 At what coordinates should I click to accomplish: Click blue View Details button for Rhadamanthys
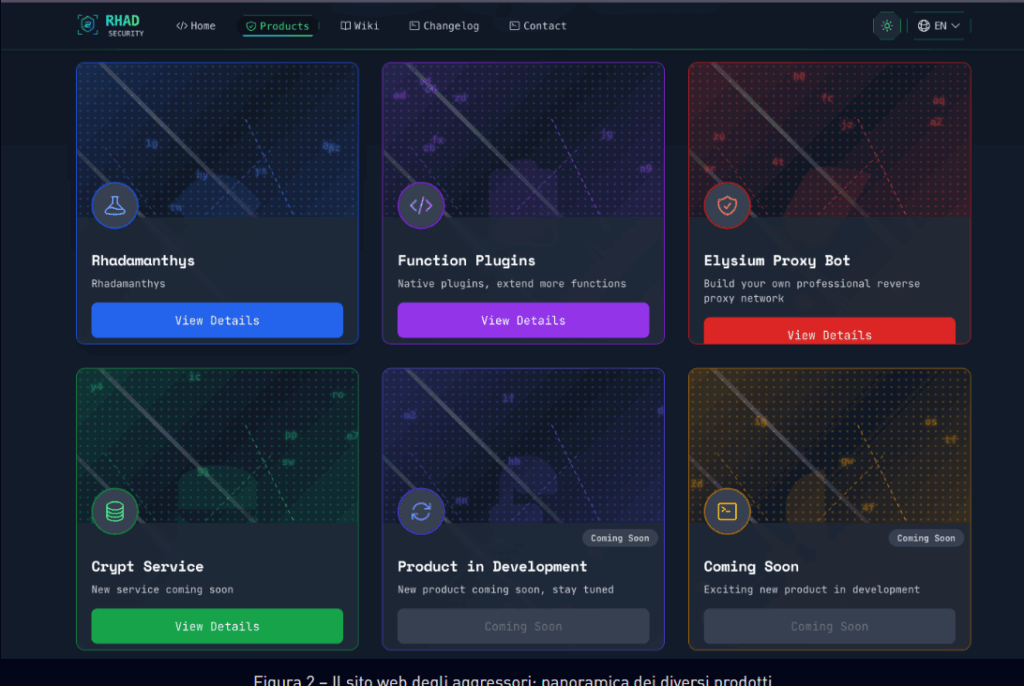point(217,320)
